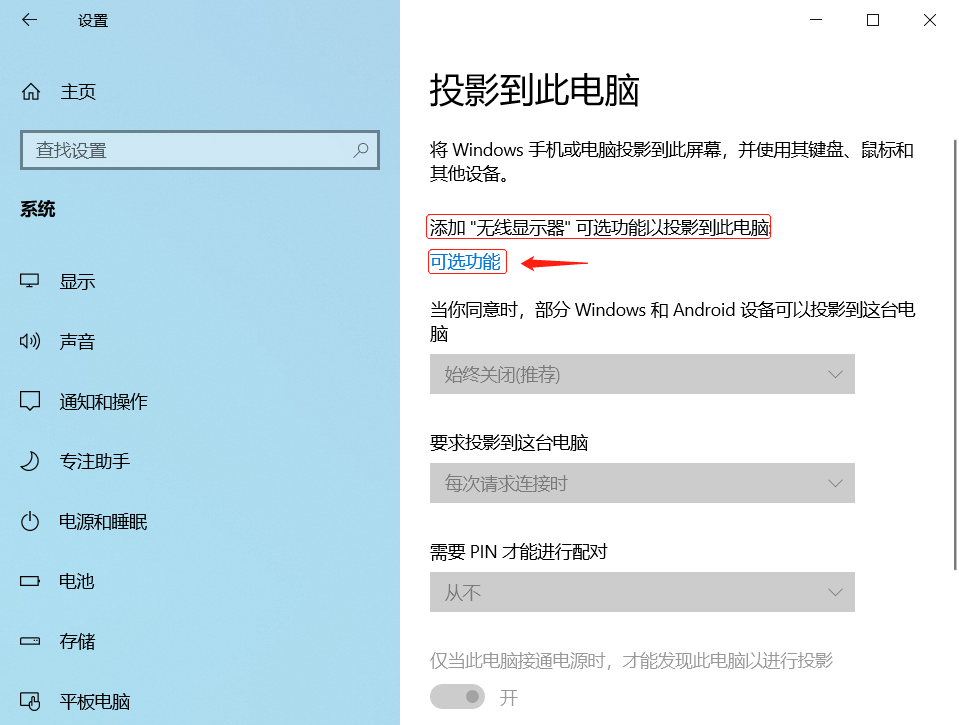Screen dimensions: 959x725
Task: Click the 可选功能 link
Action: (x=466, y=261)
